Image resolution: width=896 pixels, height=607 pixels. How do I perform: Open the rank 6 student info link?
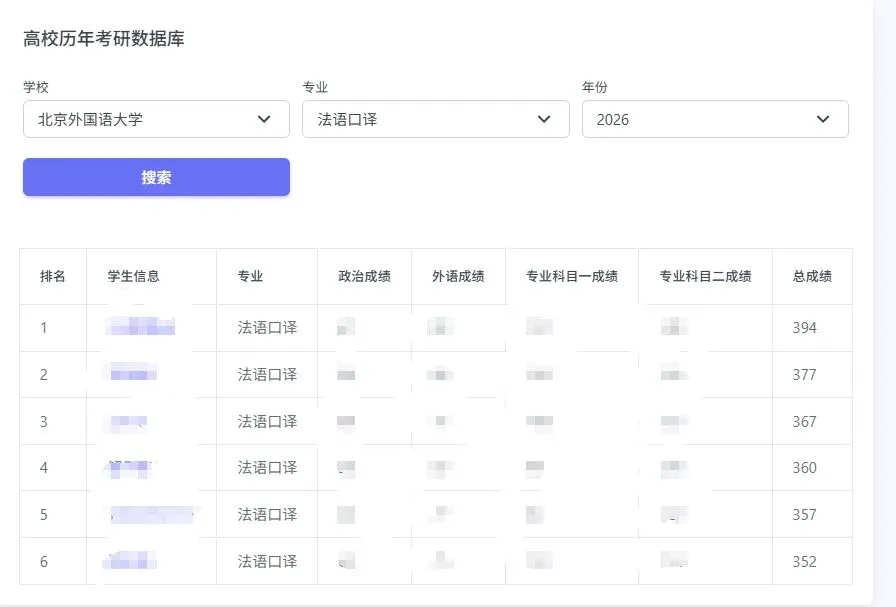click(x=128, y=561)
